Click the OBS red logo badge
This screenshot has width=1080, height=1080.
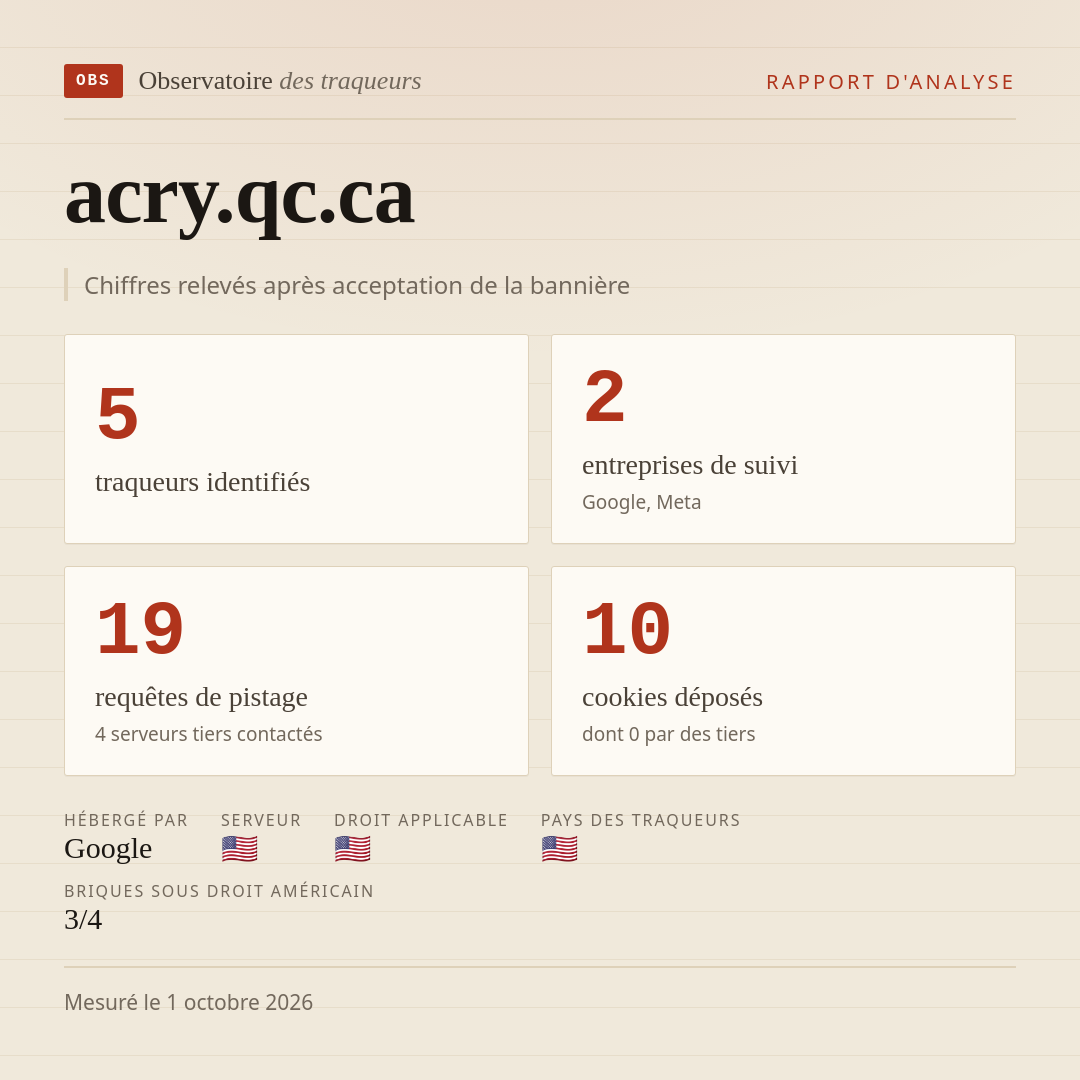pos(94,81)
